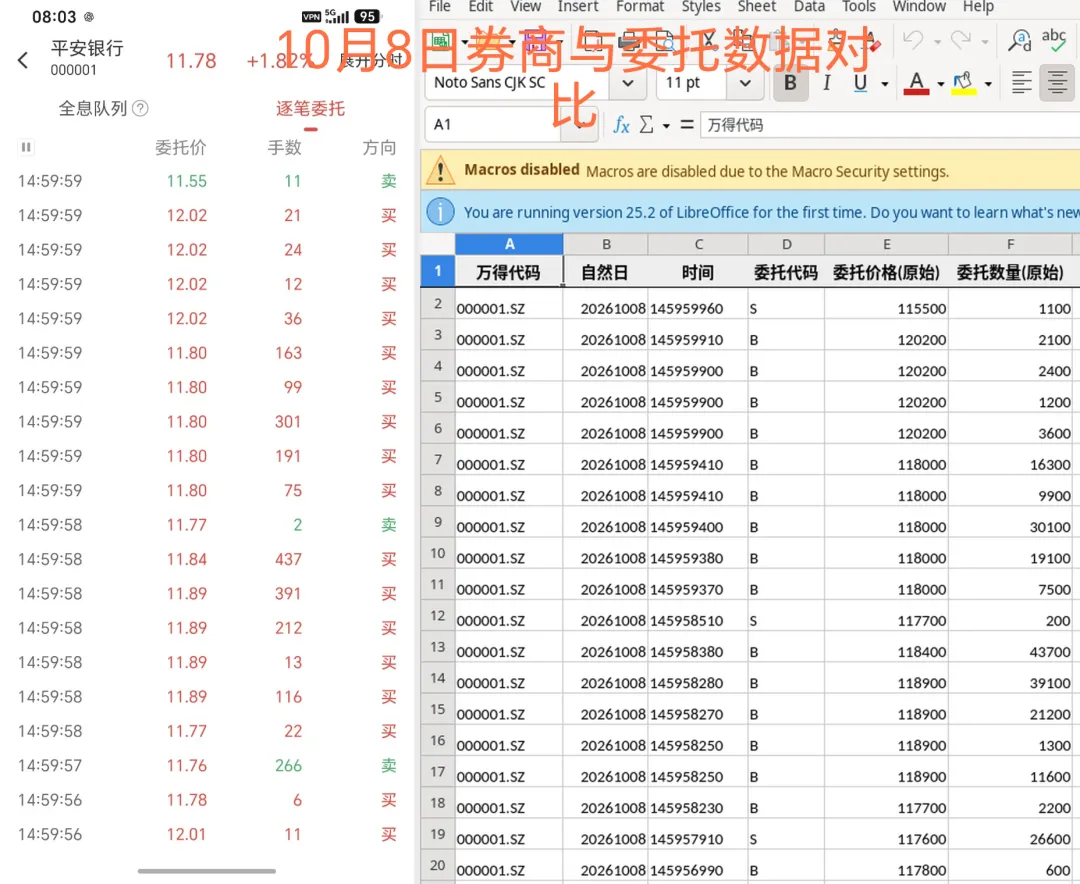Tap the 平安银行 stock title
The height and width of the screenshot is (884, 1080).
click(x=87, y=48)
